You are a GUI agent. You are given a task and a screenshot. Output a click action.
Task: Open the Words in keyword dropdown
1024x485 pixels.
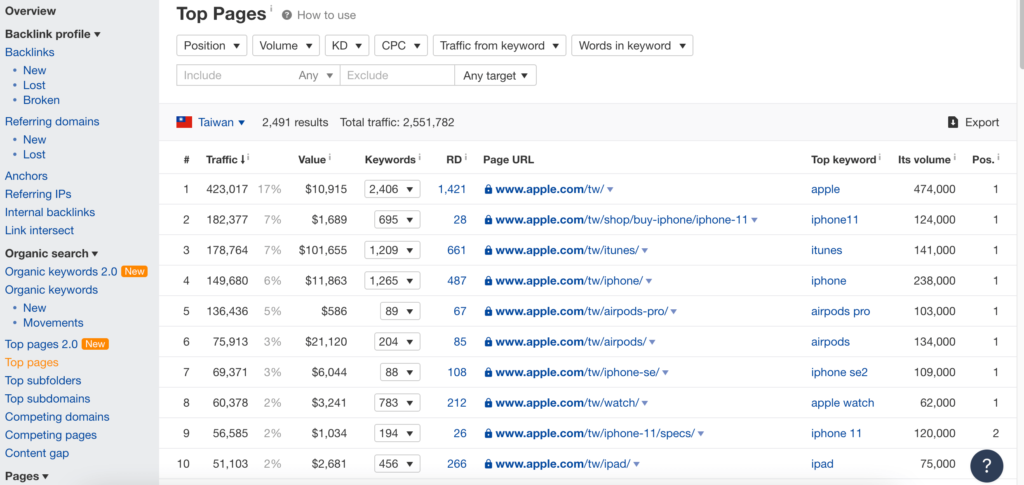(632, 46)
